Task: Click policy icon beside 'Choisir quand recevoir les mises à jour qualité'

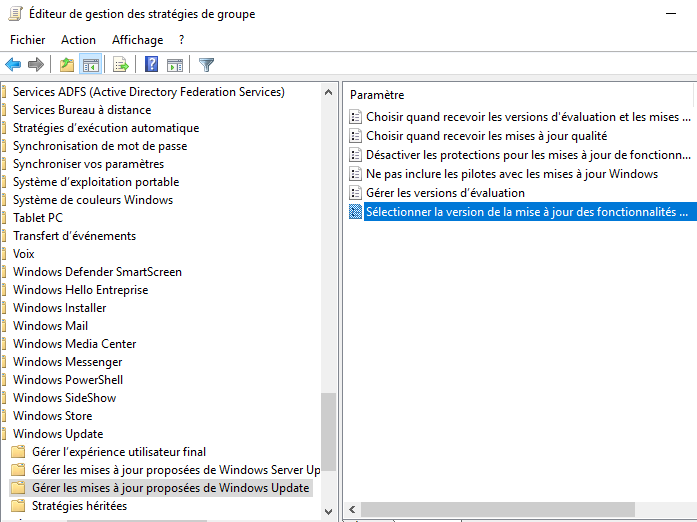Action: coord(355,136)
